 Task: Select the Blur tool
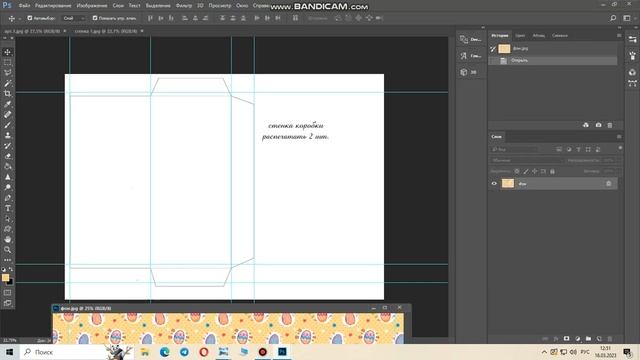tap(7, 177)
